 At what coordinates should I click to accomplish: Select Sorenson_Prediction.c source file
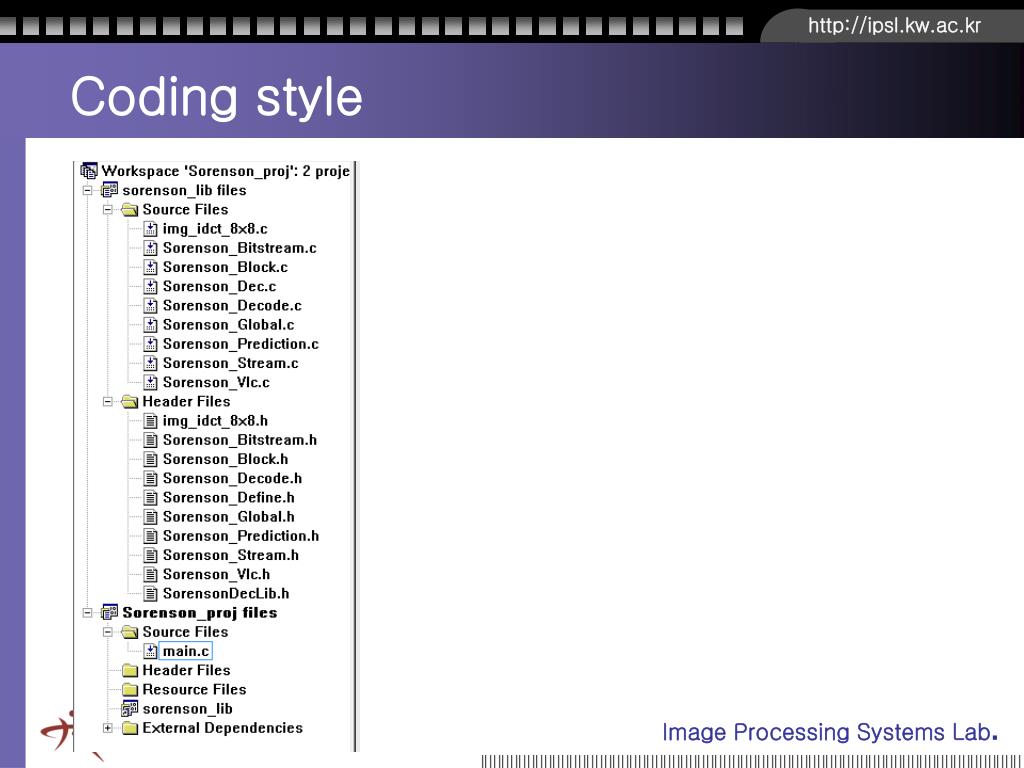click(241, 344)
